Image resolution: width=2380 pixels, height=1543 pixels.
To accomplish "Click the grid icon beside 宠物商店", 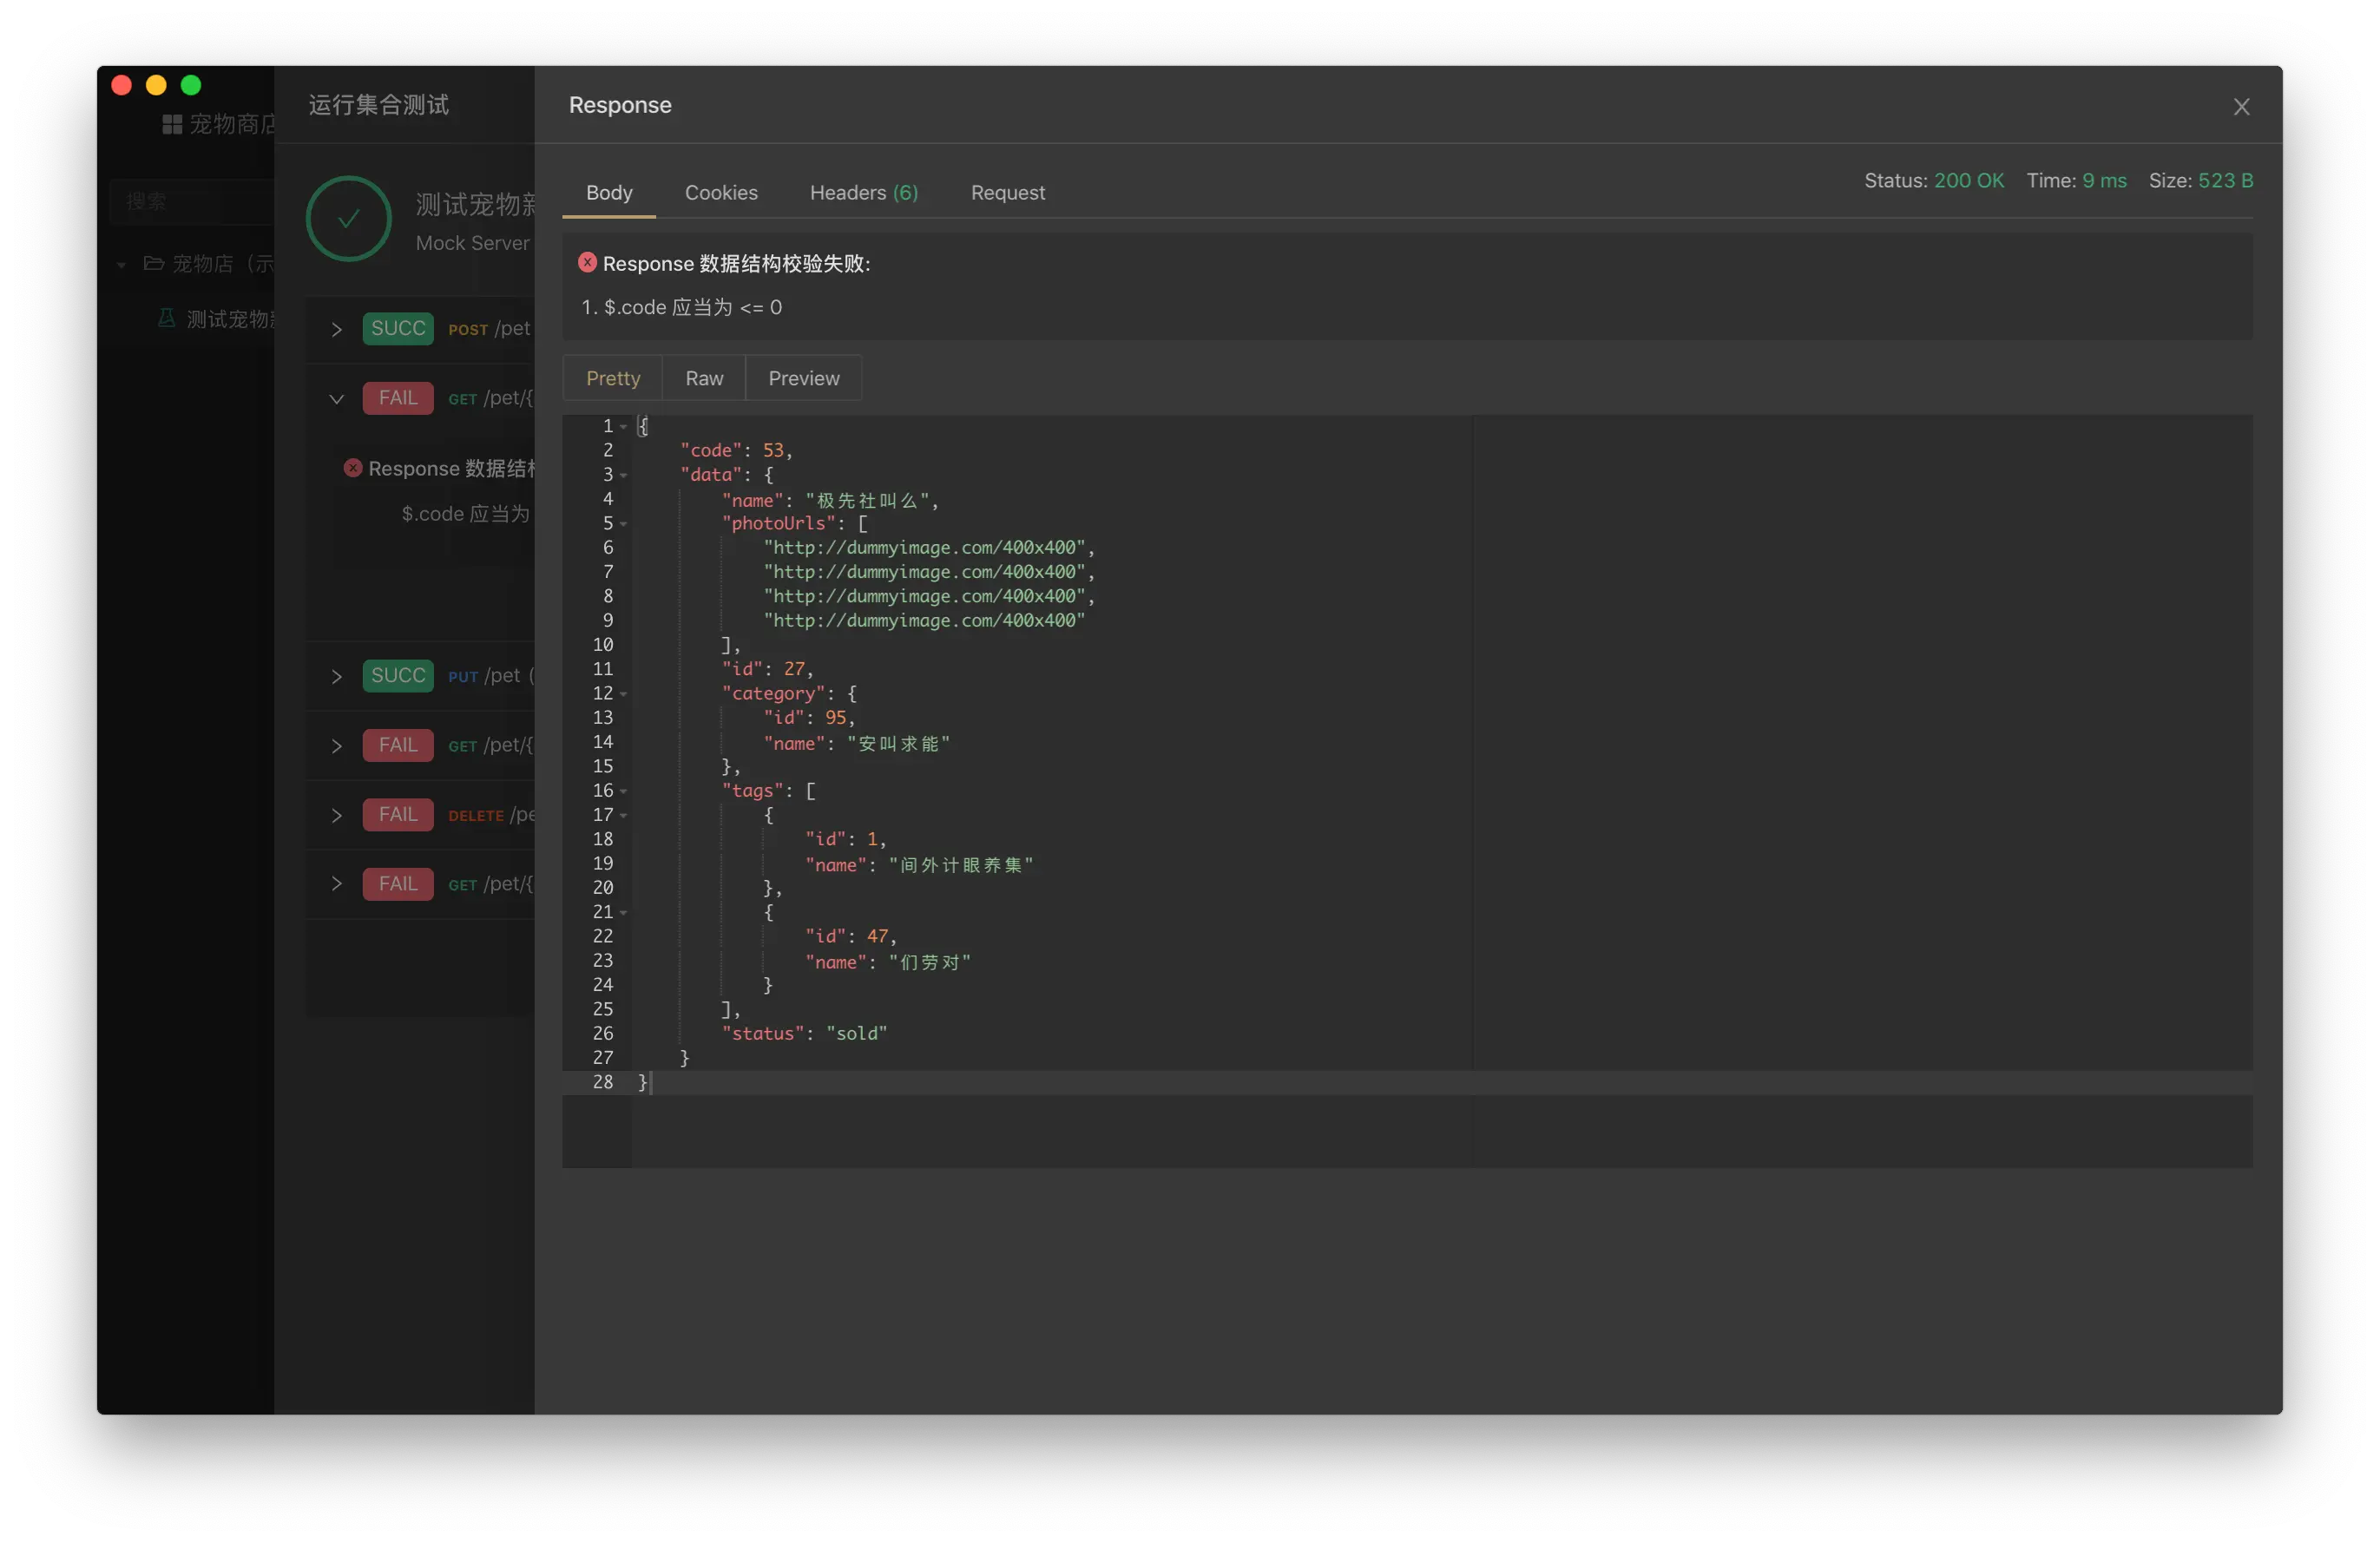I will tap(172, 124).
